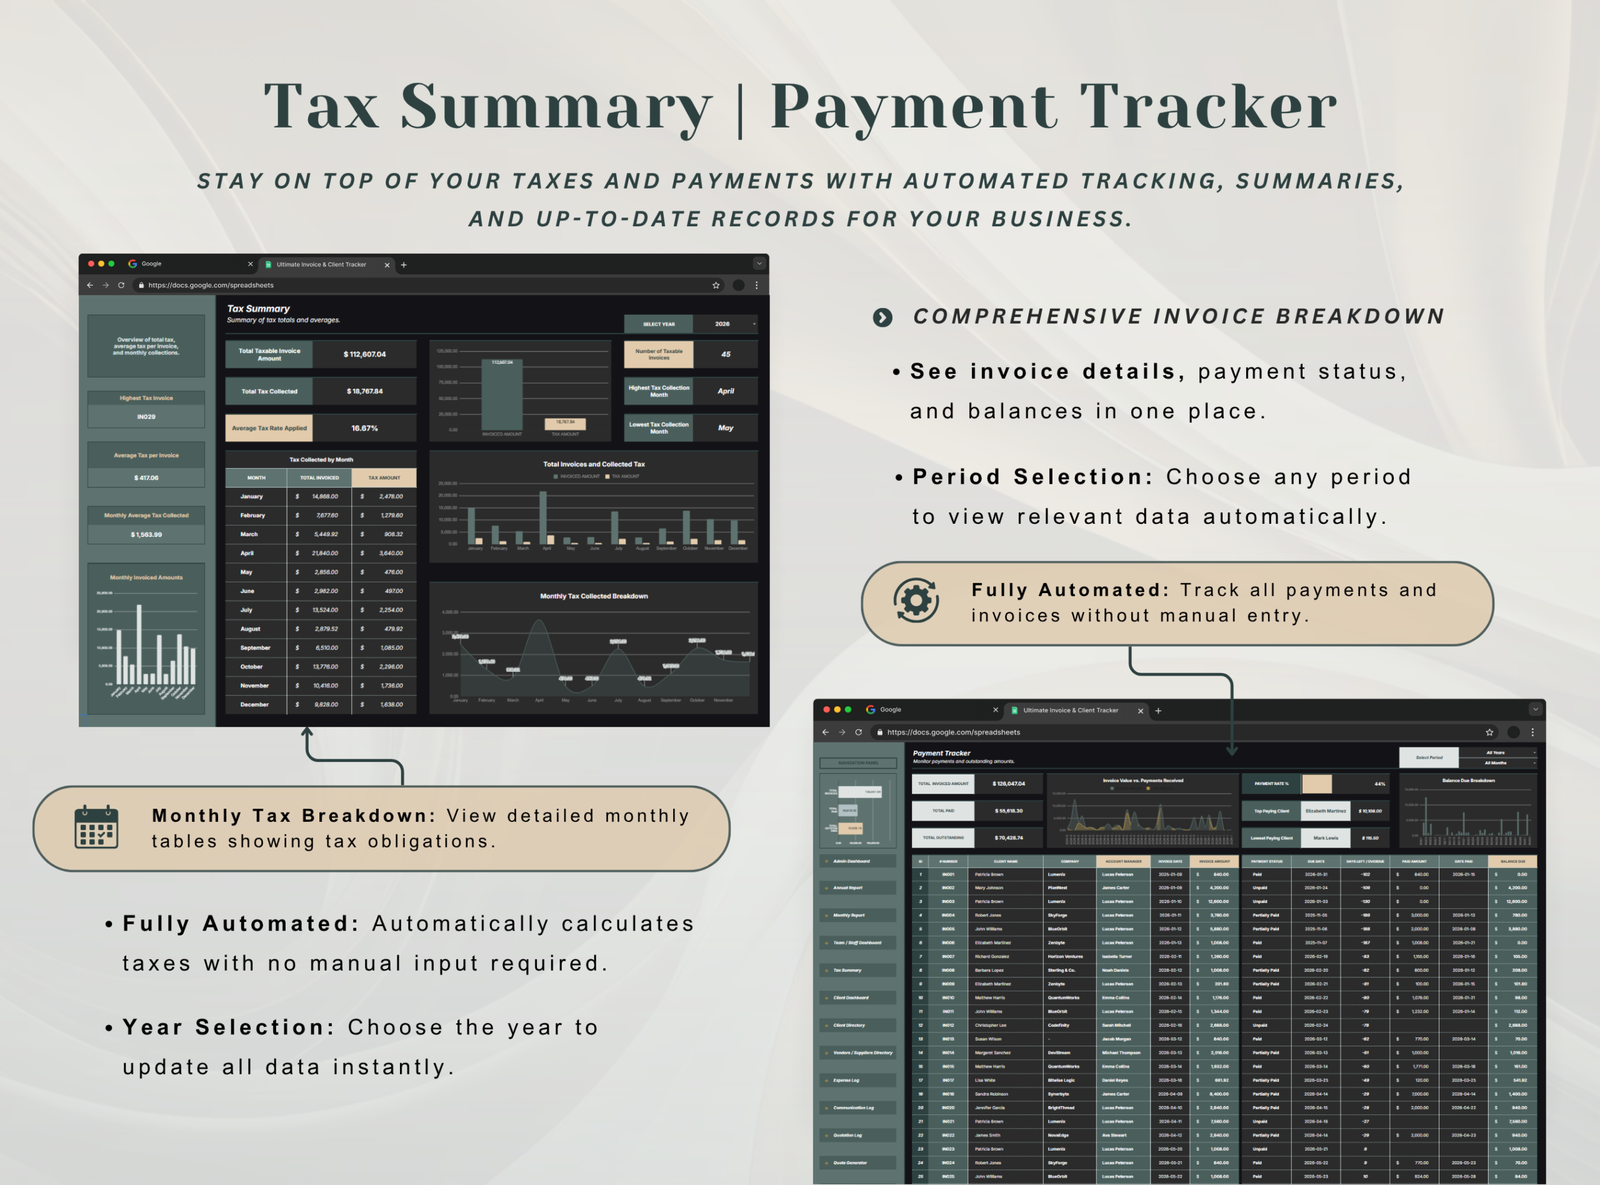Click the Tax Amount column header

tap(384, 477)
